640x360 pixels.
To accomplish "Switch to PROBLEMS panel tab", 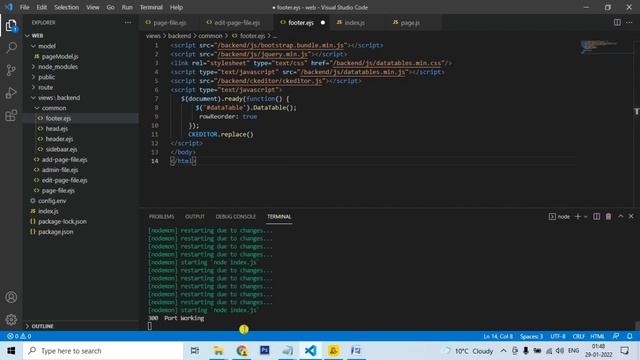I will pyautogui.click(x=161, y=216).
